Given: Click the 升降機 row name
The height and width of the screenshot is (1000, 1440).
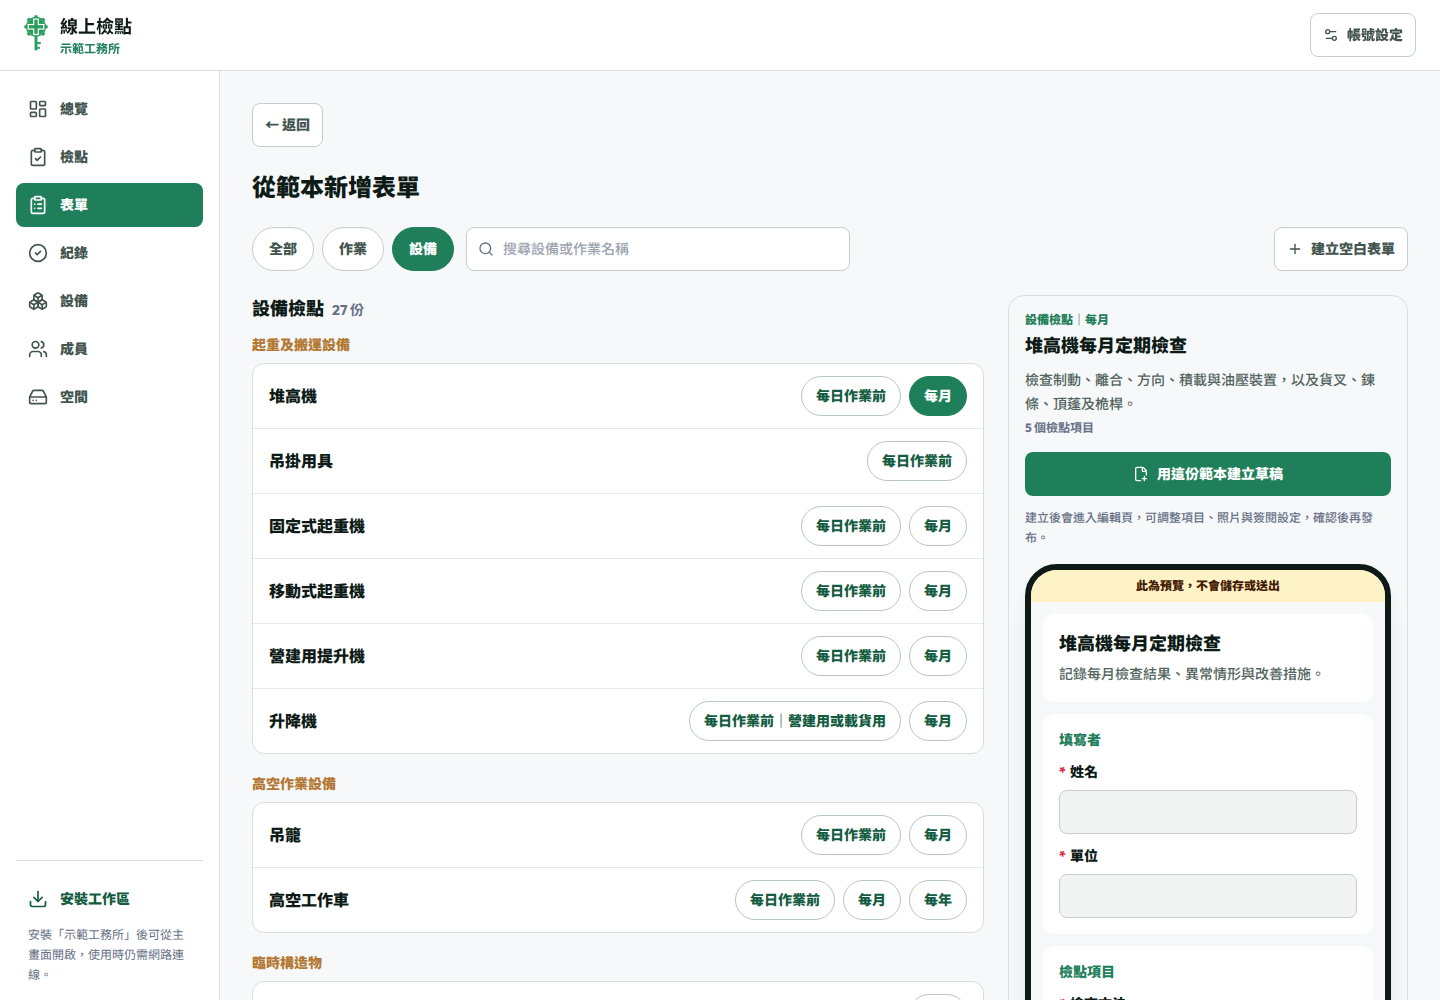Looking at the screenshot, I should tap(293, 721).
